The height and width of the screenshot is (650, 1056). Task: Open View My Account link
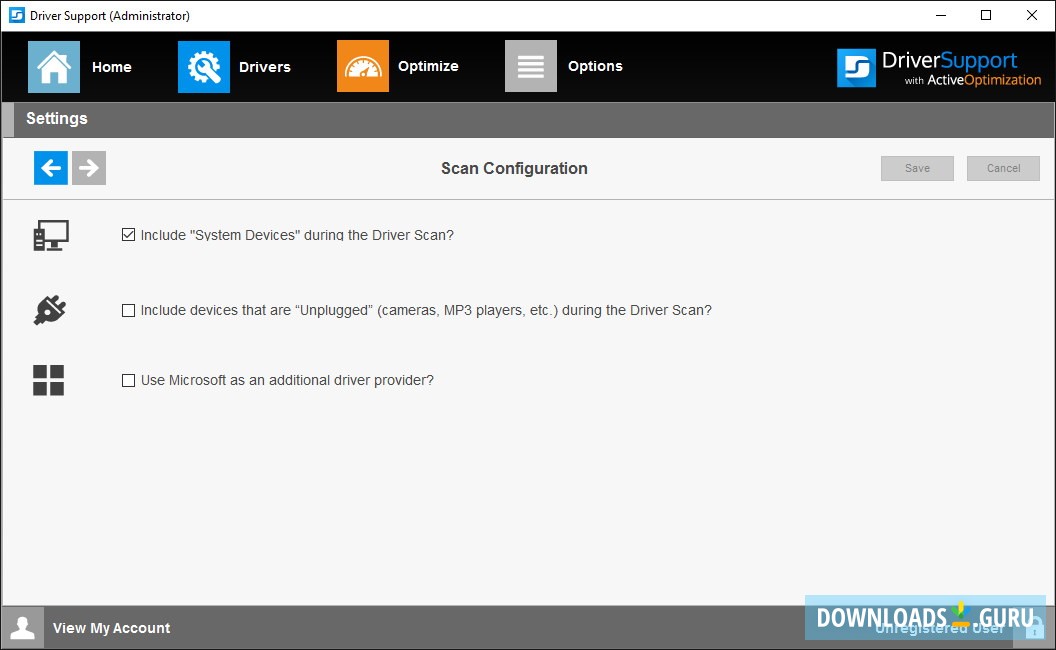point(112,628)
